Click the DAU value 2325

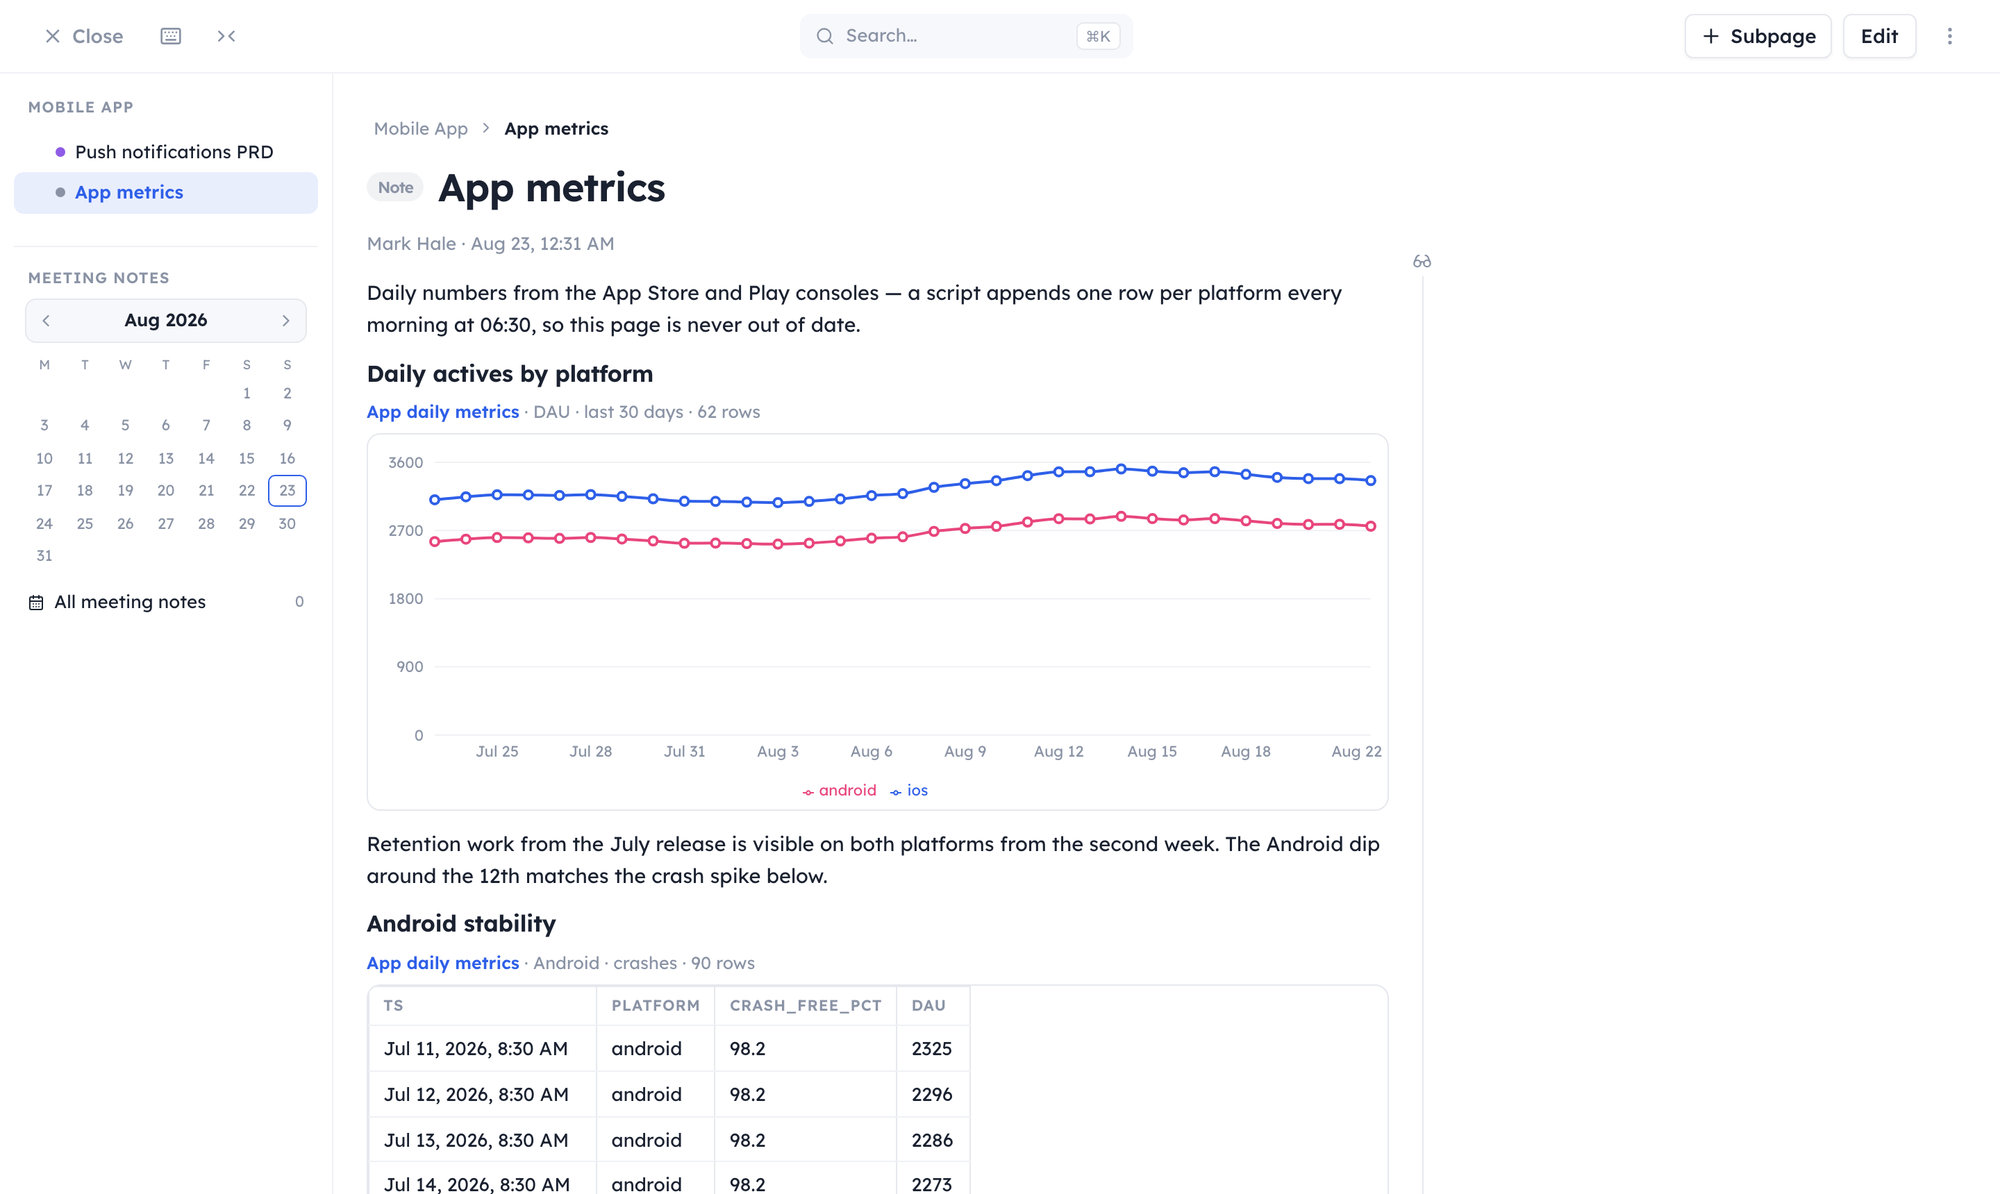pyautogui.click(x=932, y=1049)
